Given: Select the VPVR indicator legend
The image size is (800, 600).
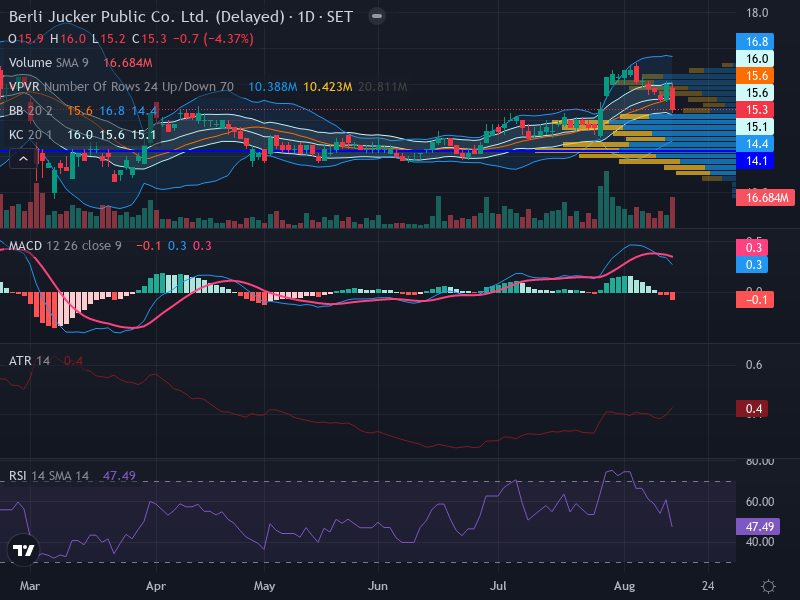Looking at the screenshot, I should tap(121, 87).
